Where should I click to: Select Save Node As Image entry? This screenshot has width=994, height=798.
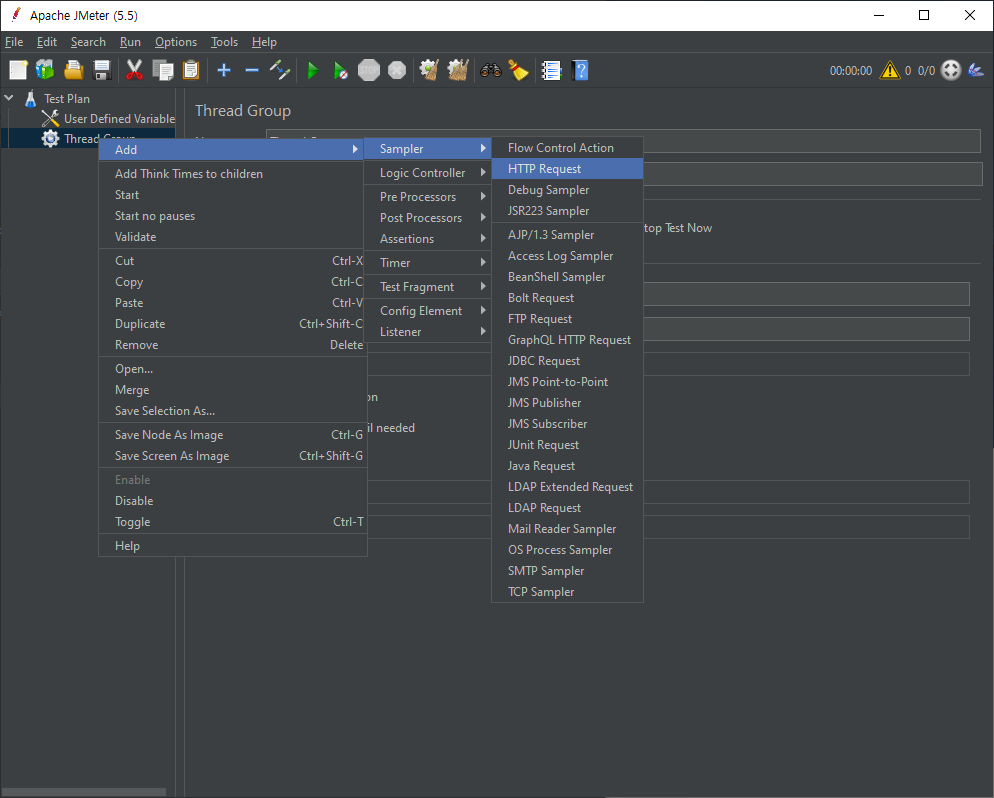point(233,435)
